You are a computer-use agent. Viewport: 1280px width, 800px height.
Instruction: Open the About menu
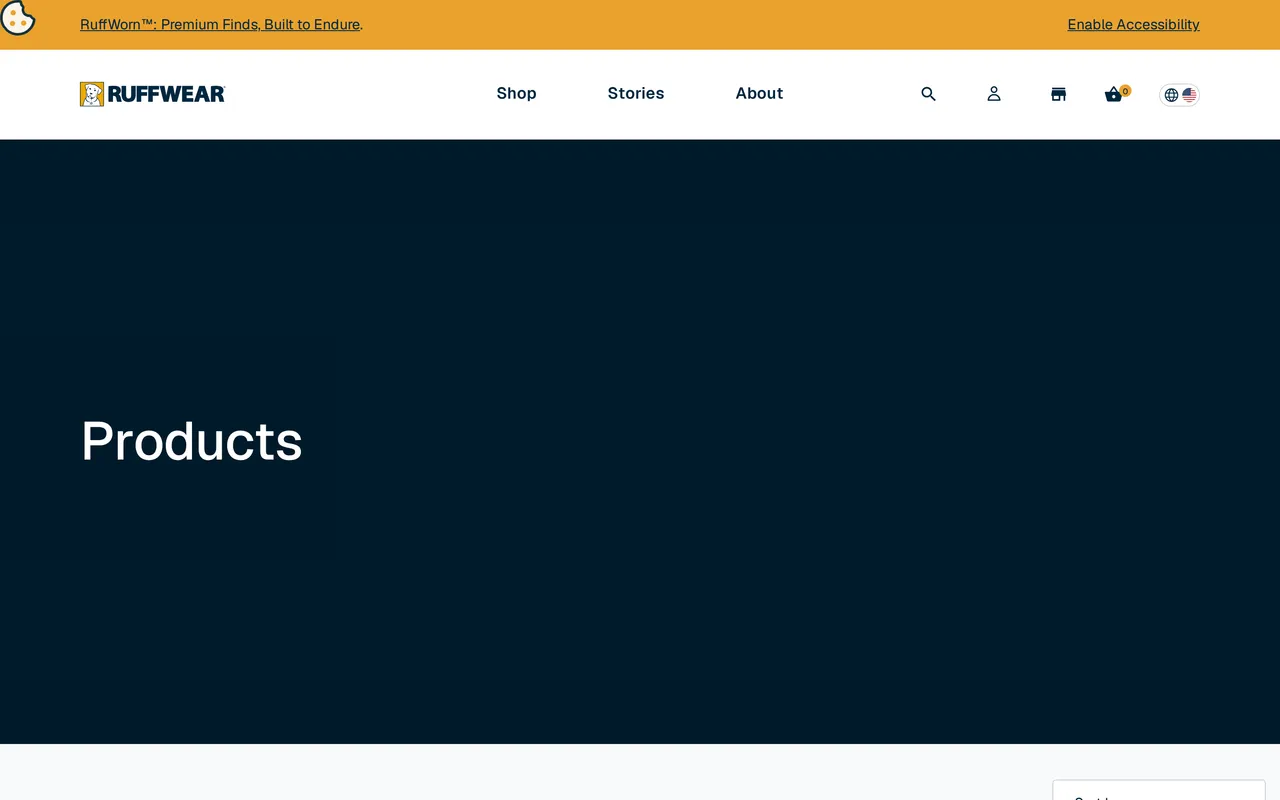[x=759, y=93]
